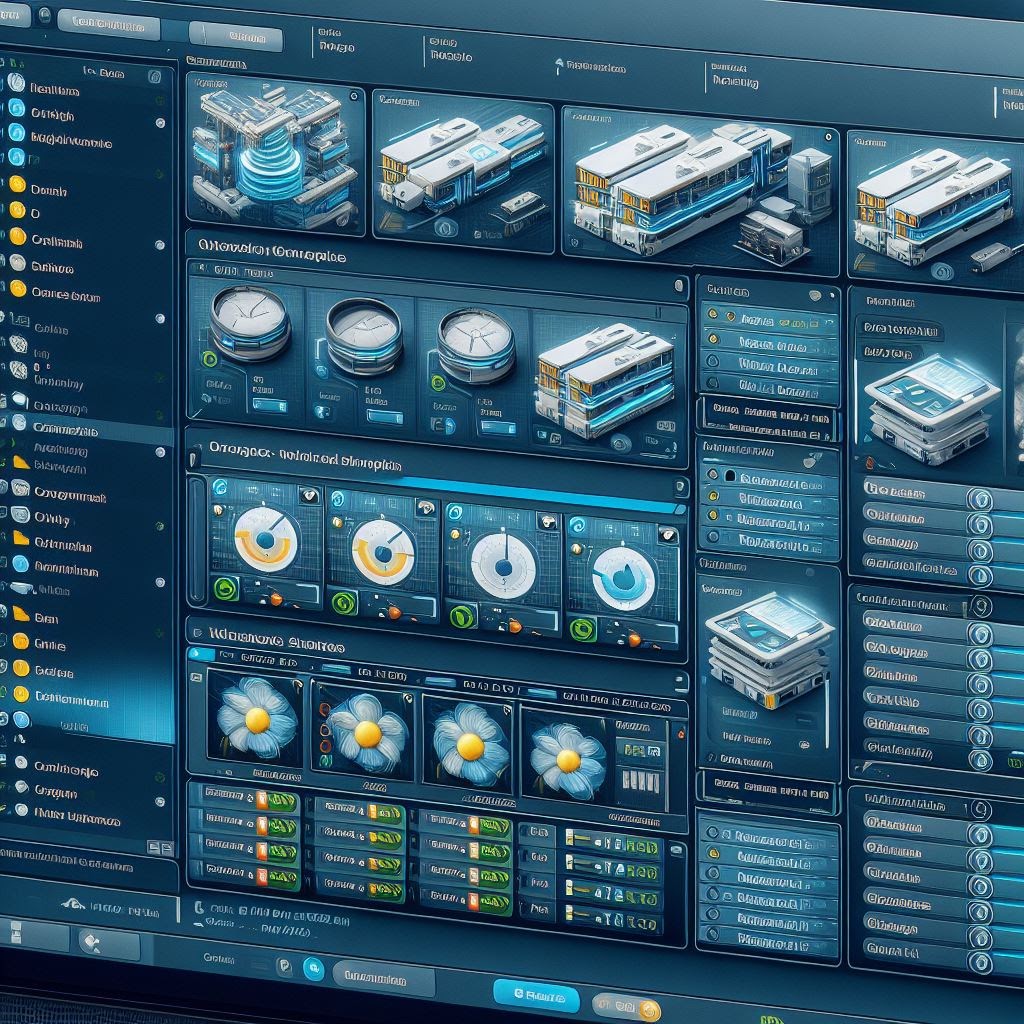Screen dimensions: 1024x1024
Task: Select the middle round gauge in the gauges panel
Action: point(363,335)
